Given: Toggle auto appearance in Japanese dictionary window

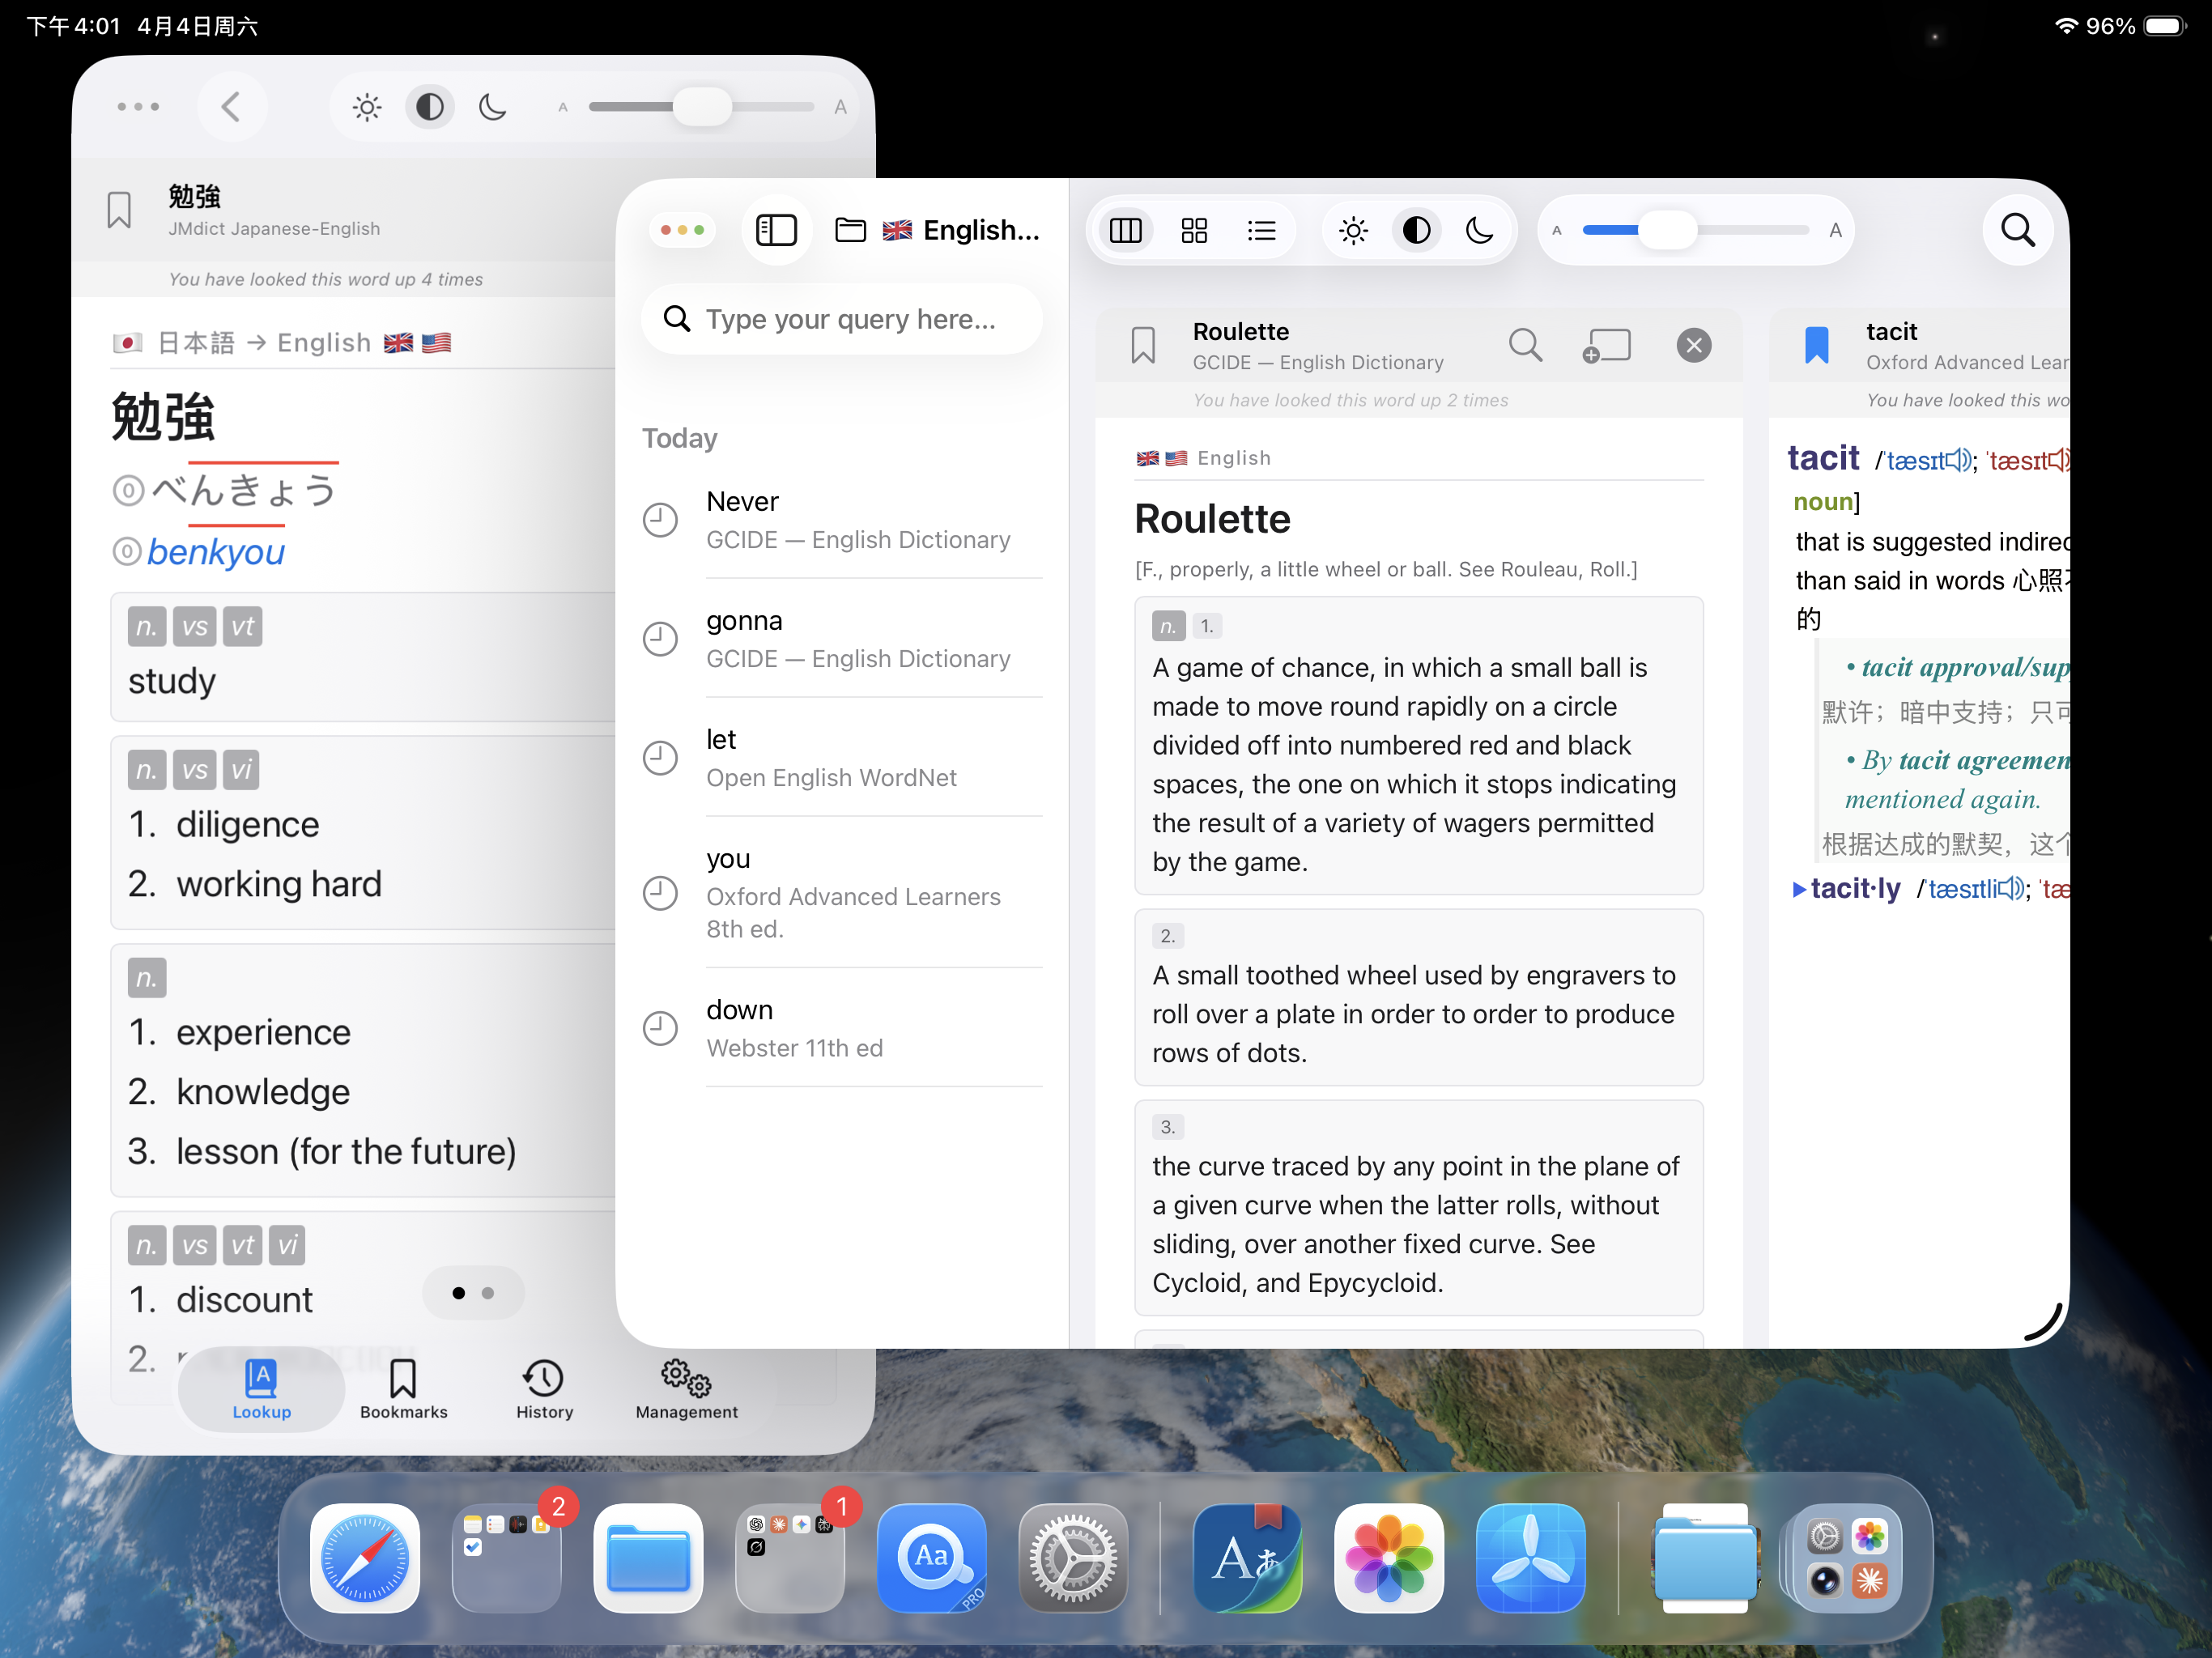Looking at the screenshot, I should click(430, 107).
